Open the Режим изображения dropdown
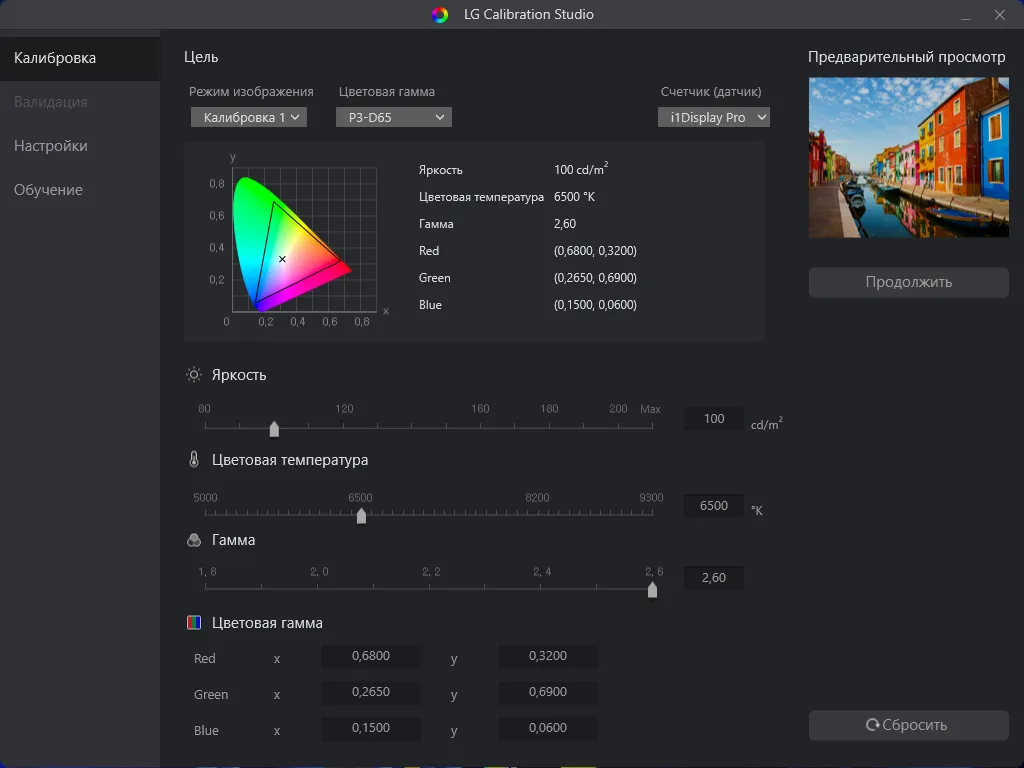This screenshot has height=768, width=1024. (x=248, y=118)
